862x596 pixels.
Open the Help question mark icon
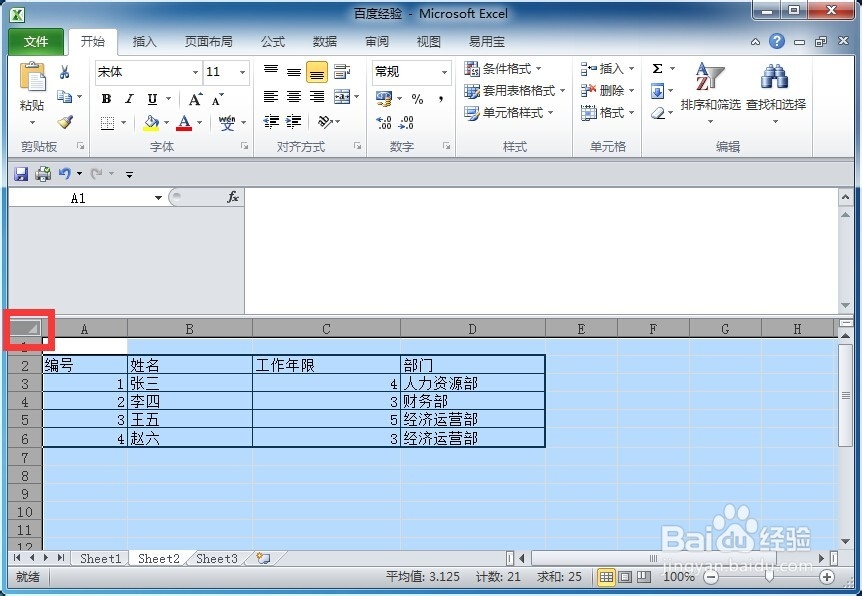click(x=777, y=41)
